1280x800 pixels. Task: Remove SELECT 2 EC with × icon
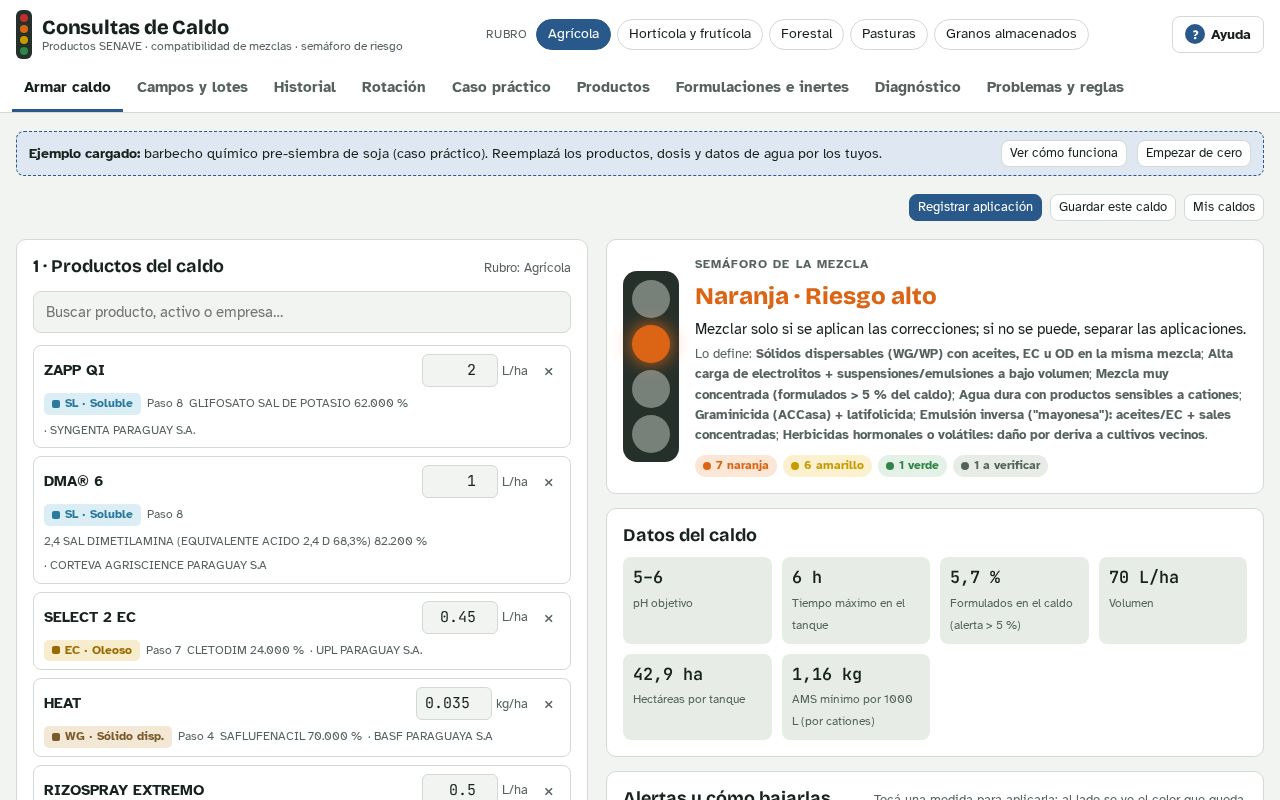(548, 618)
